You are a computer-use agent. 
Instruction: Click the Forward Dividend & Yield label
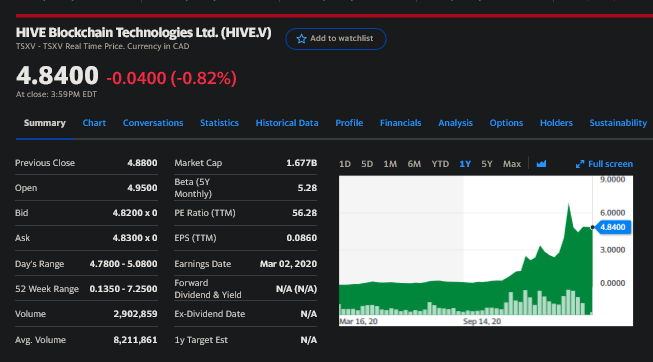point(208,289)
